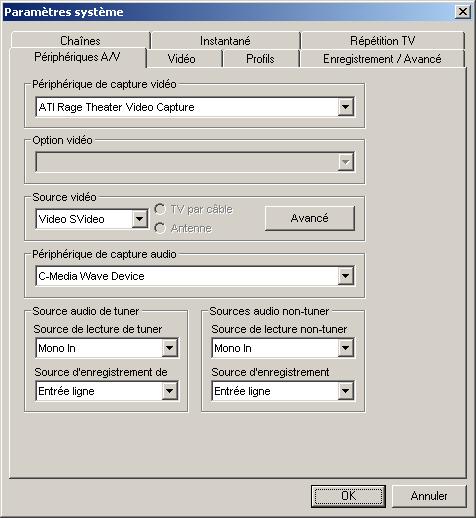Expand the Option vidéo dropdown arrow
This screenshot has width=476, height=518.
(345, 162)
